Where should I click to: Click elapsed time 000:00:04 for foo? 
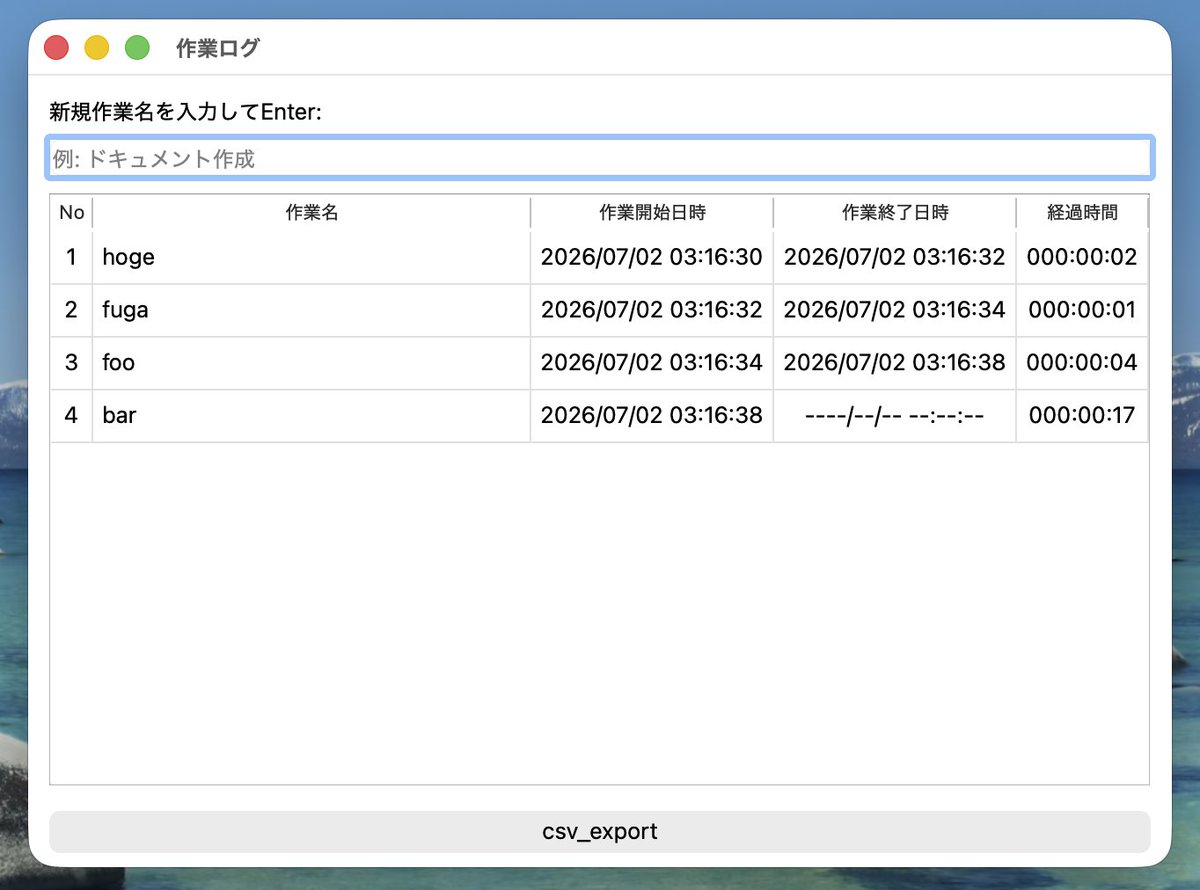pyautogui.click(x=1082, y=363)
